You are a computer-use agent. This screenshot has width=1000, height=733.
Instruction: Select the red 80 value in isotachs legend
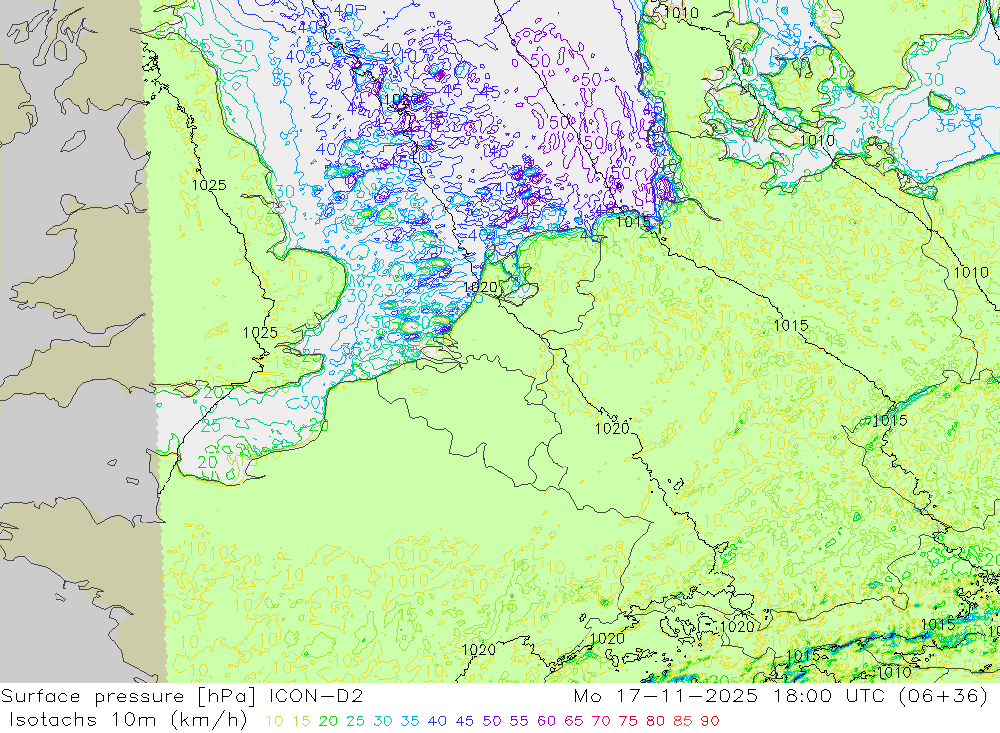[656, 721]
